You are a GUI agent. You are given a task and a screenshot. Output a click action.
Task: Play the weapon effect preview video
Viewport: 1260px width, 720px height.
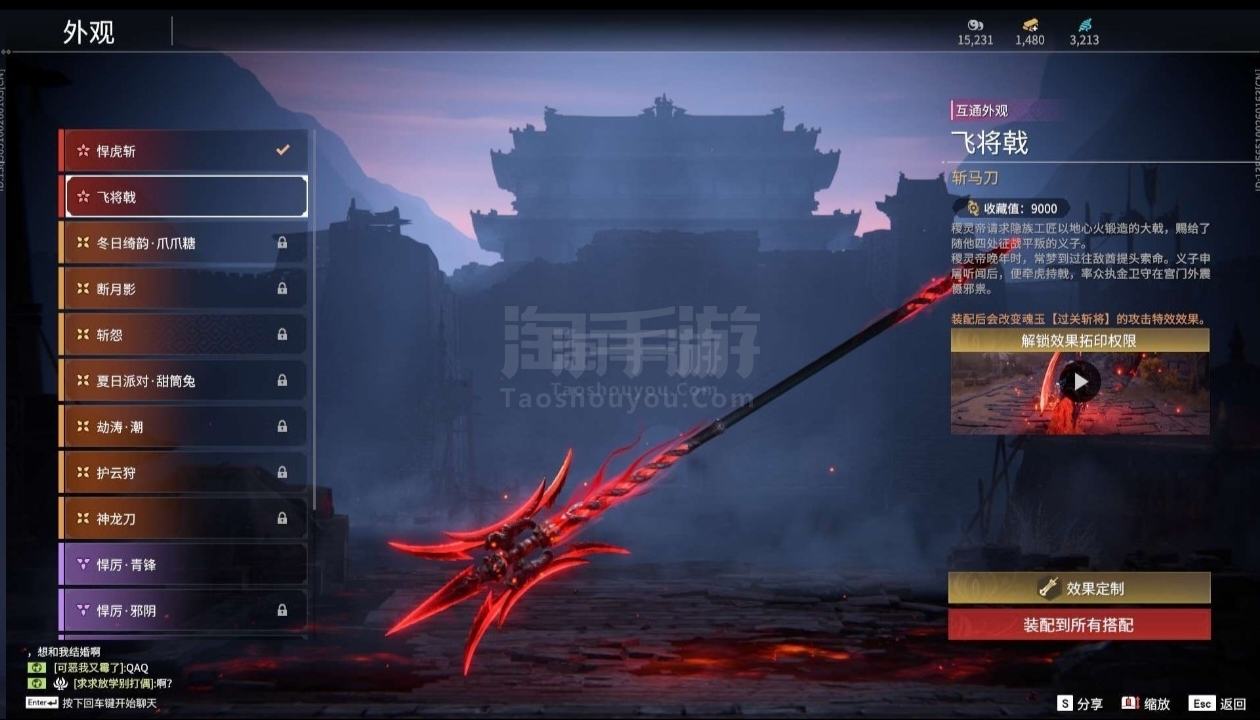[1080, 382]
